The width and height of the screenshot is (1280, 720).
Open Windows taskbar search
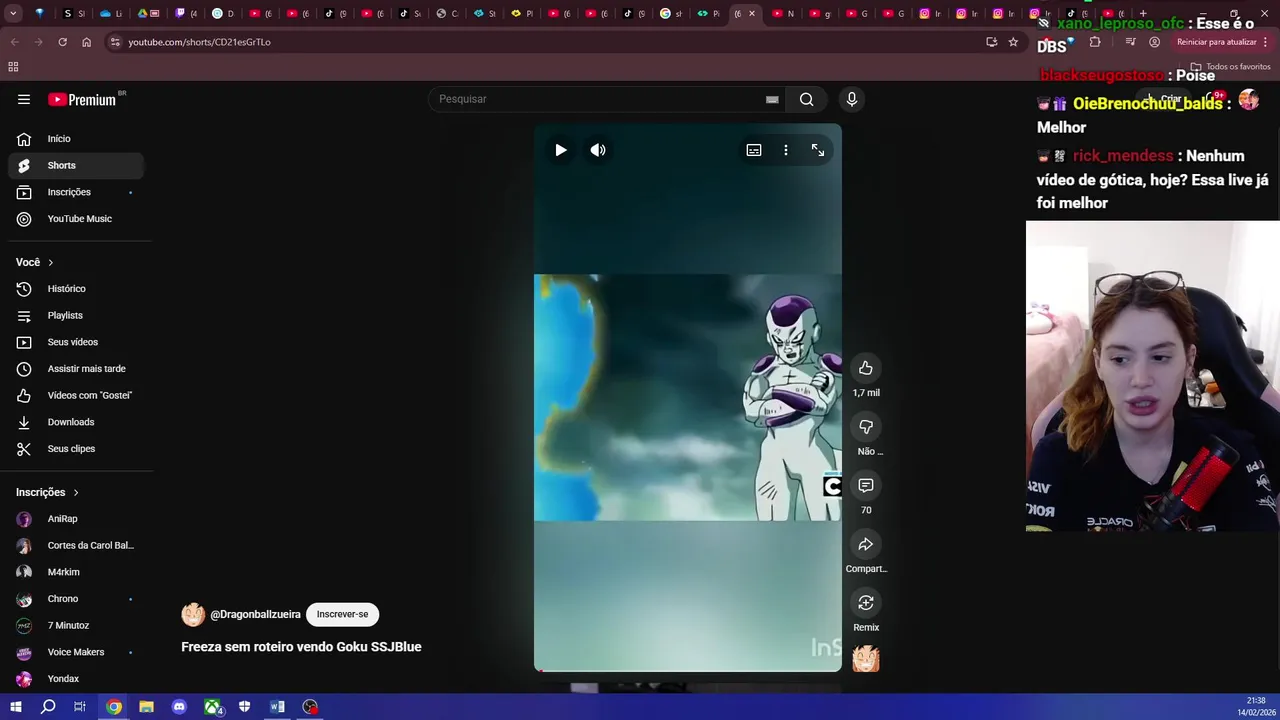coord(47,707)
